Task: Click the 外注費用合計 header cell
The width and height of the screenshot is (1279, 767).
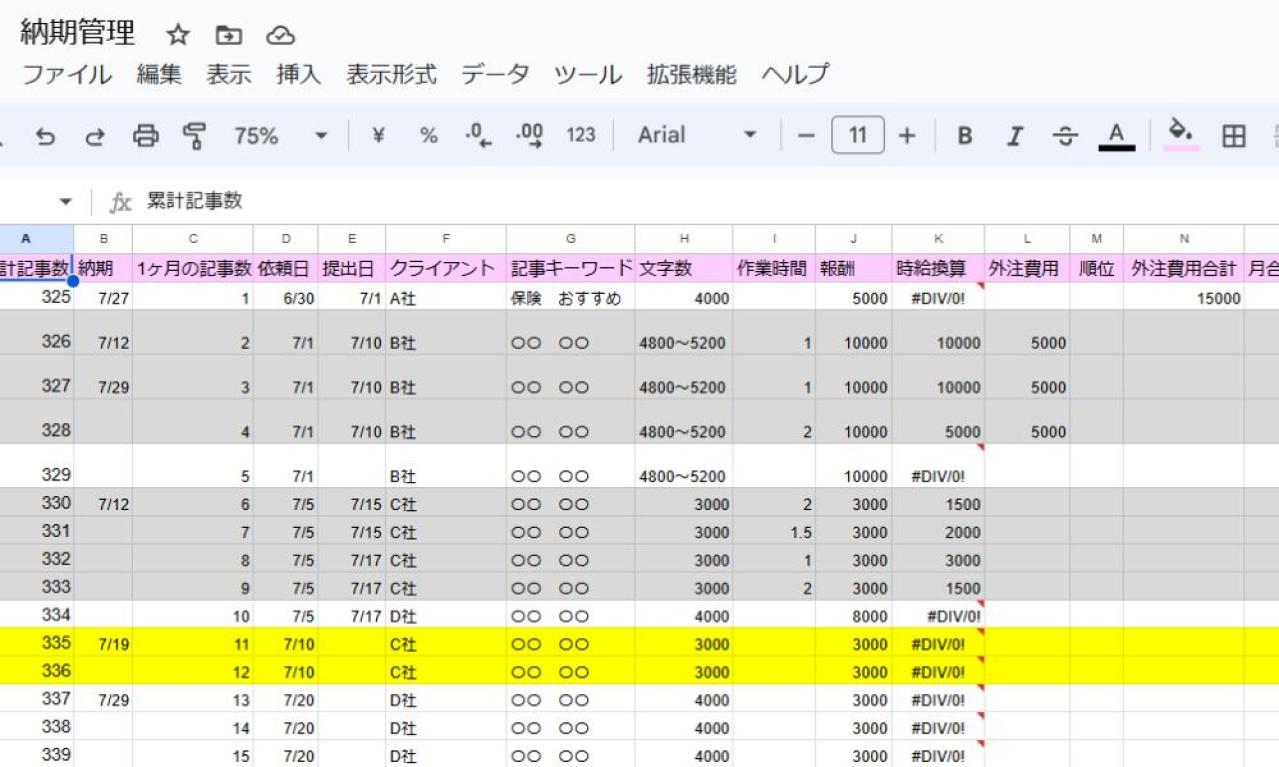Action: click(x=1184, y=268)
